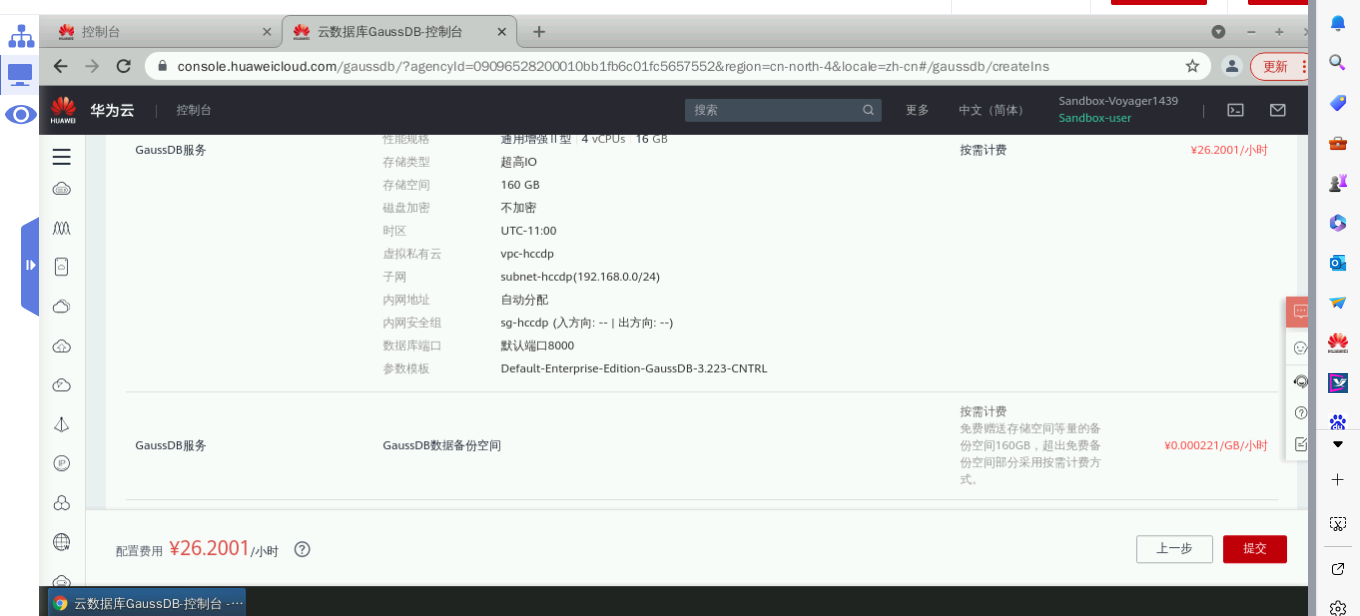Open the Sandbox-Voyager1439 account menu
The width and height of the screenshot is (1360, 616).
tap(1118, 101)
